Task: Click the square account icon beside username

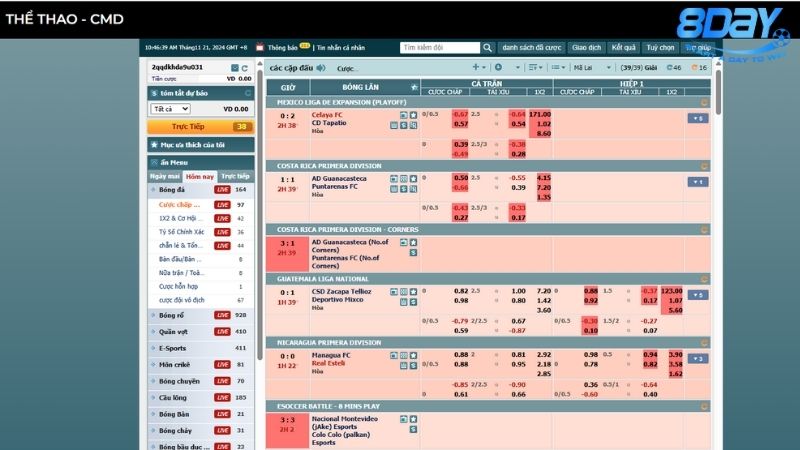Action: (235, 68)
